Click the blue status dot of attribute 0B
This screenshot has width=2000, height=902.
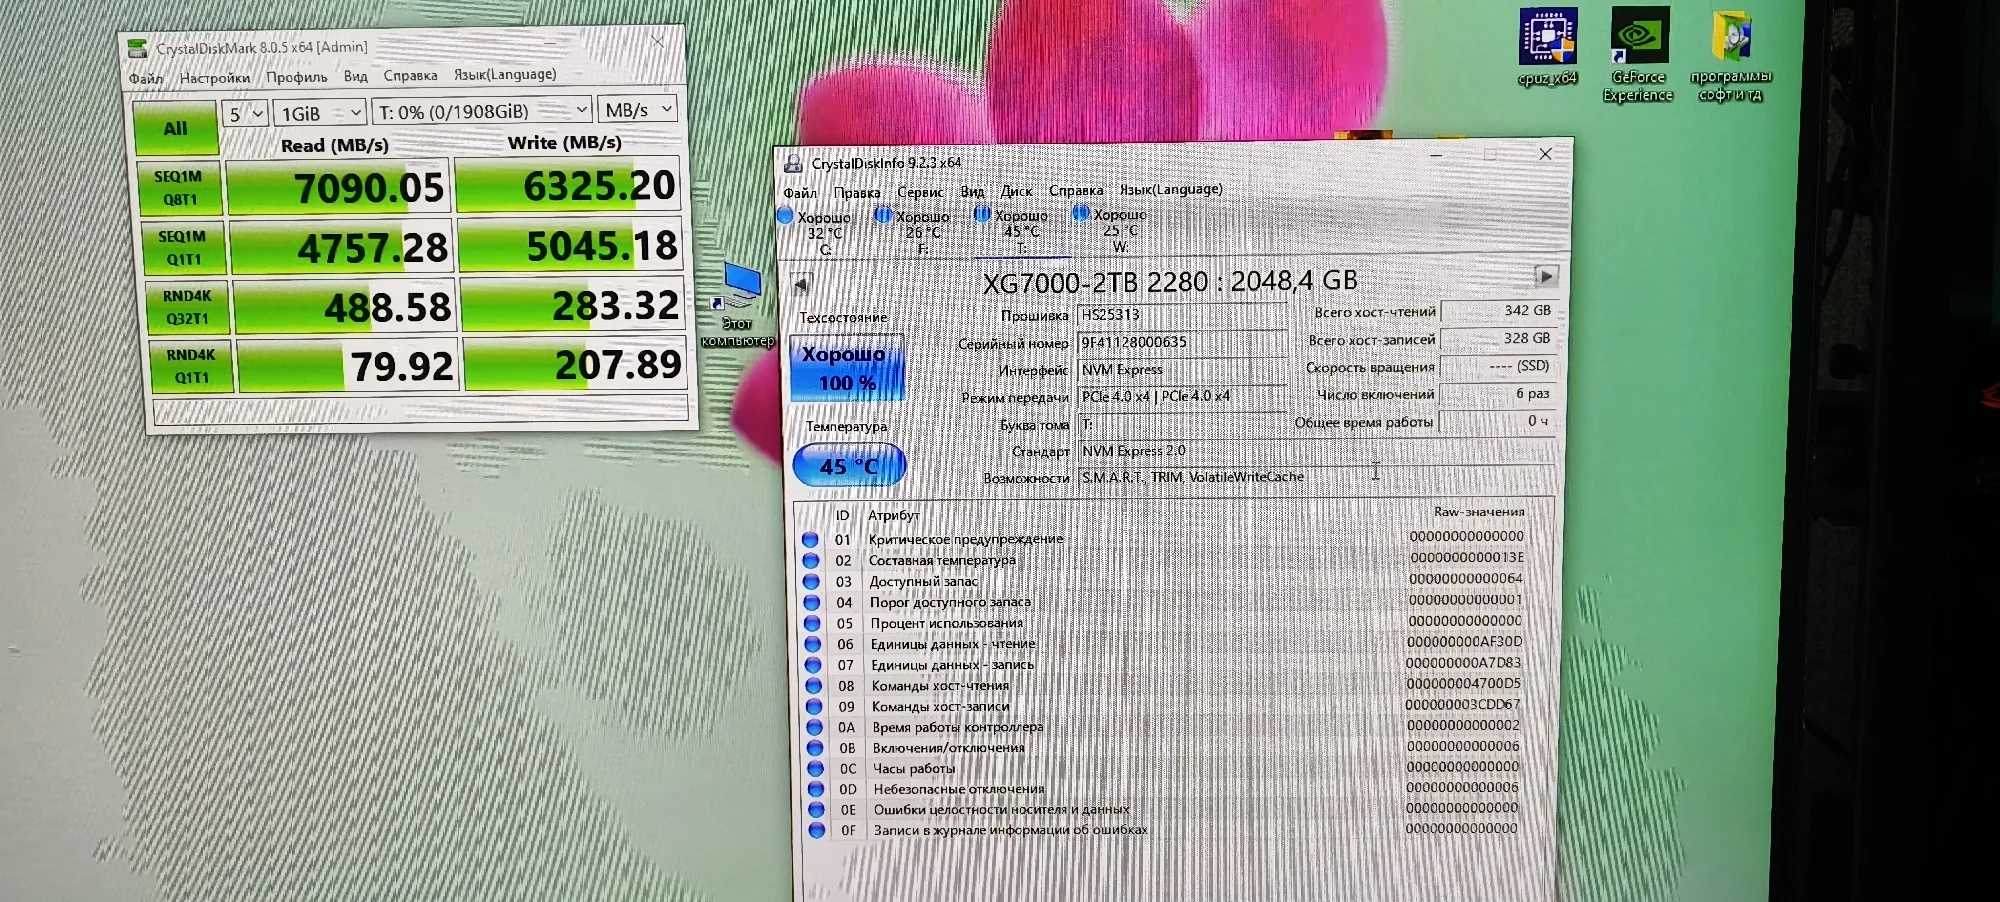[x=815, y=748]
